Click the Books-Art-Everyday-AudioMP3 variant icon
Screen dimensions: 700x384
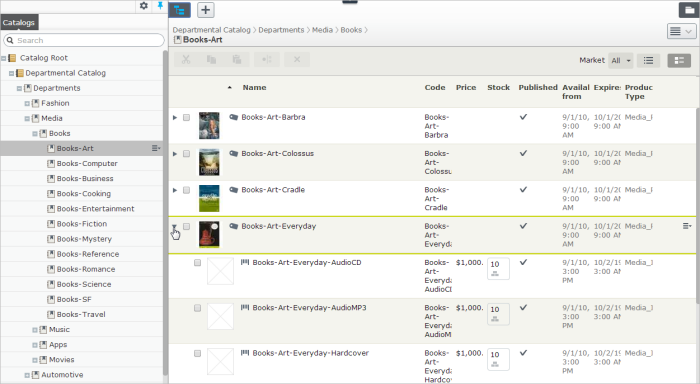[245, 307]
